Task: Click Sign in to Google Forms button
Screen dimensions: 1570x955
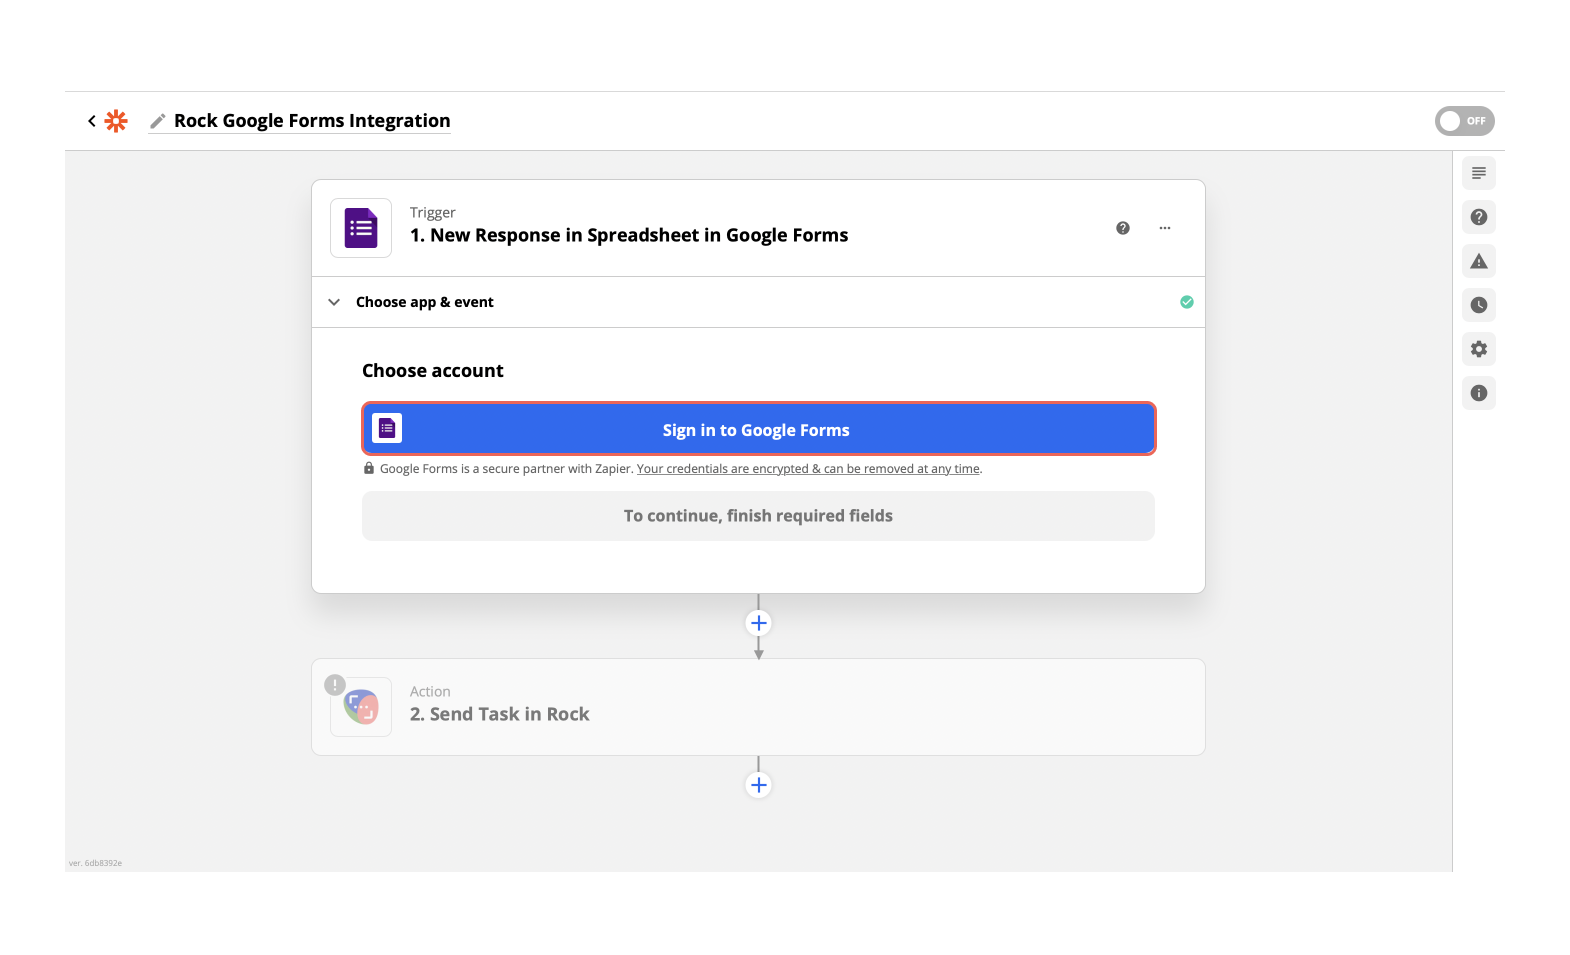Action: coord(757,430)
